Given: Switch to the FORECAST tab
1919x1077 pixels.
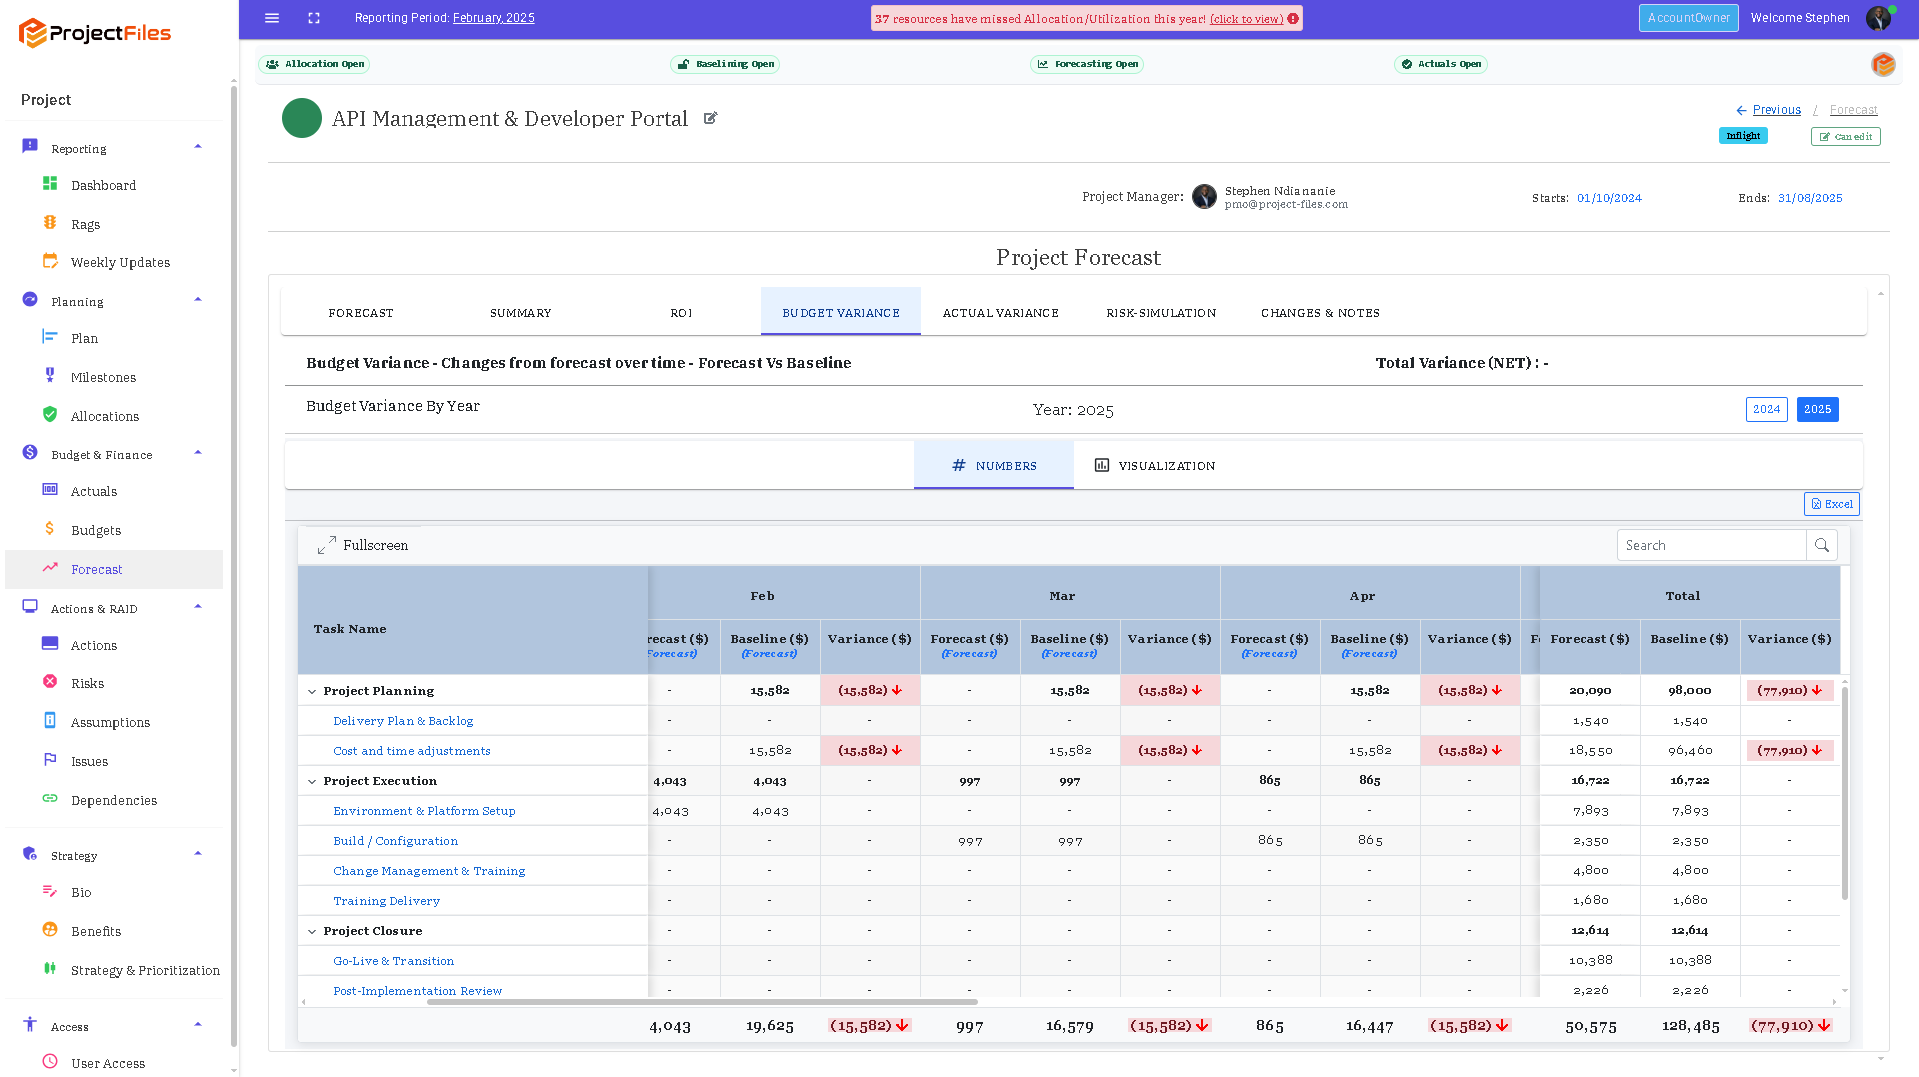Looking at the screenshot, I should pyautogui.click(x=361, y=313).
